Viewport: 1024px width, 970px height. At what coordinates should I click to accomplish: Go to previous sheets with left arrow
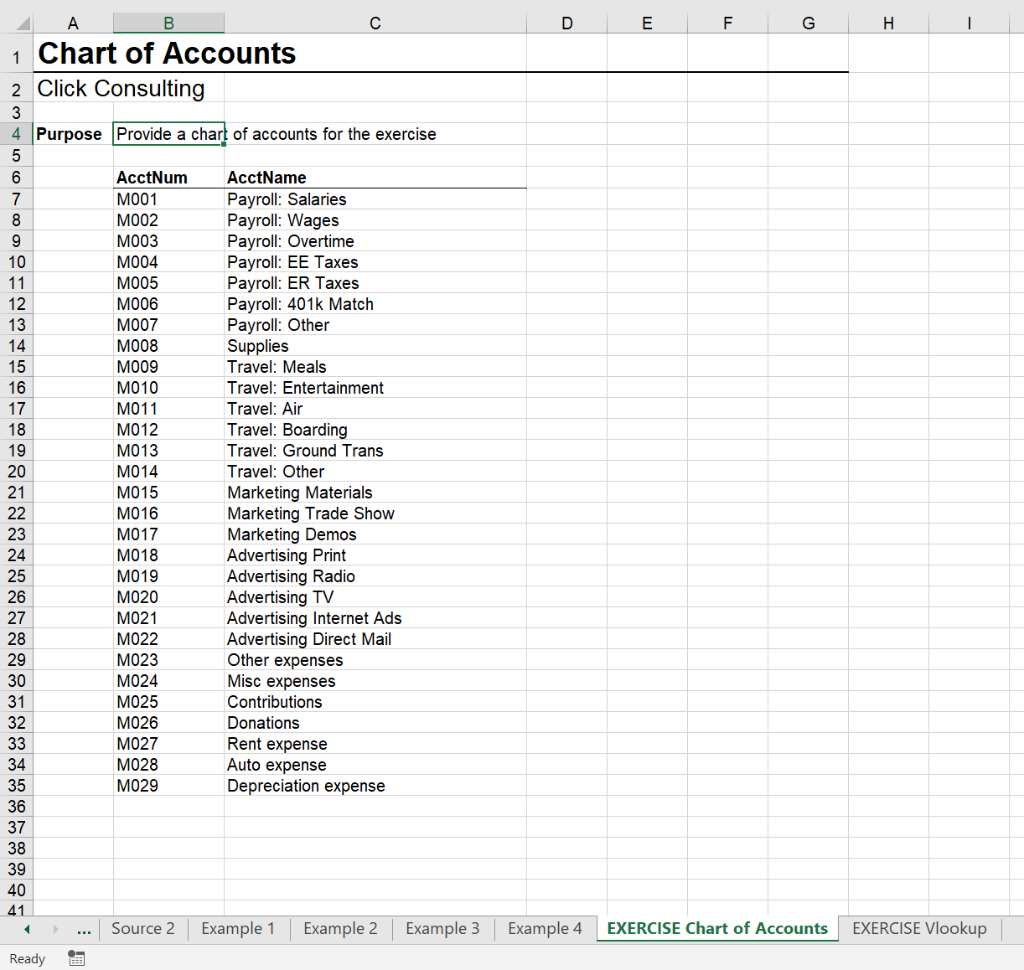[x=27, y=929]
